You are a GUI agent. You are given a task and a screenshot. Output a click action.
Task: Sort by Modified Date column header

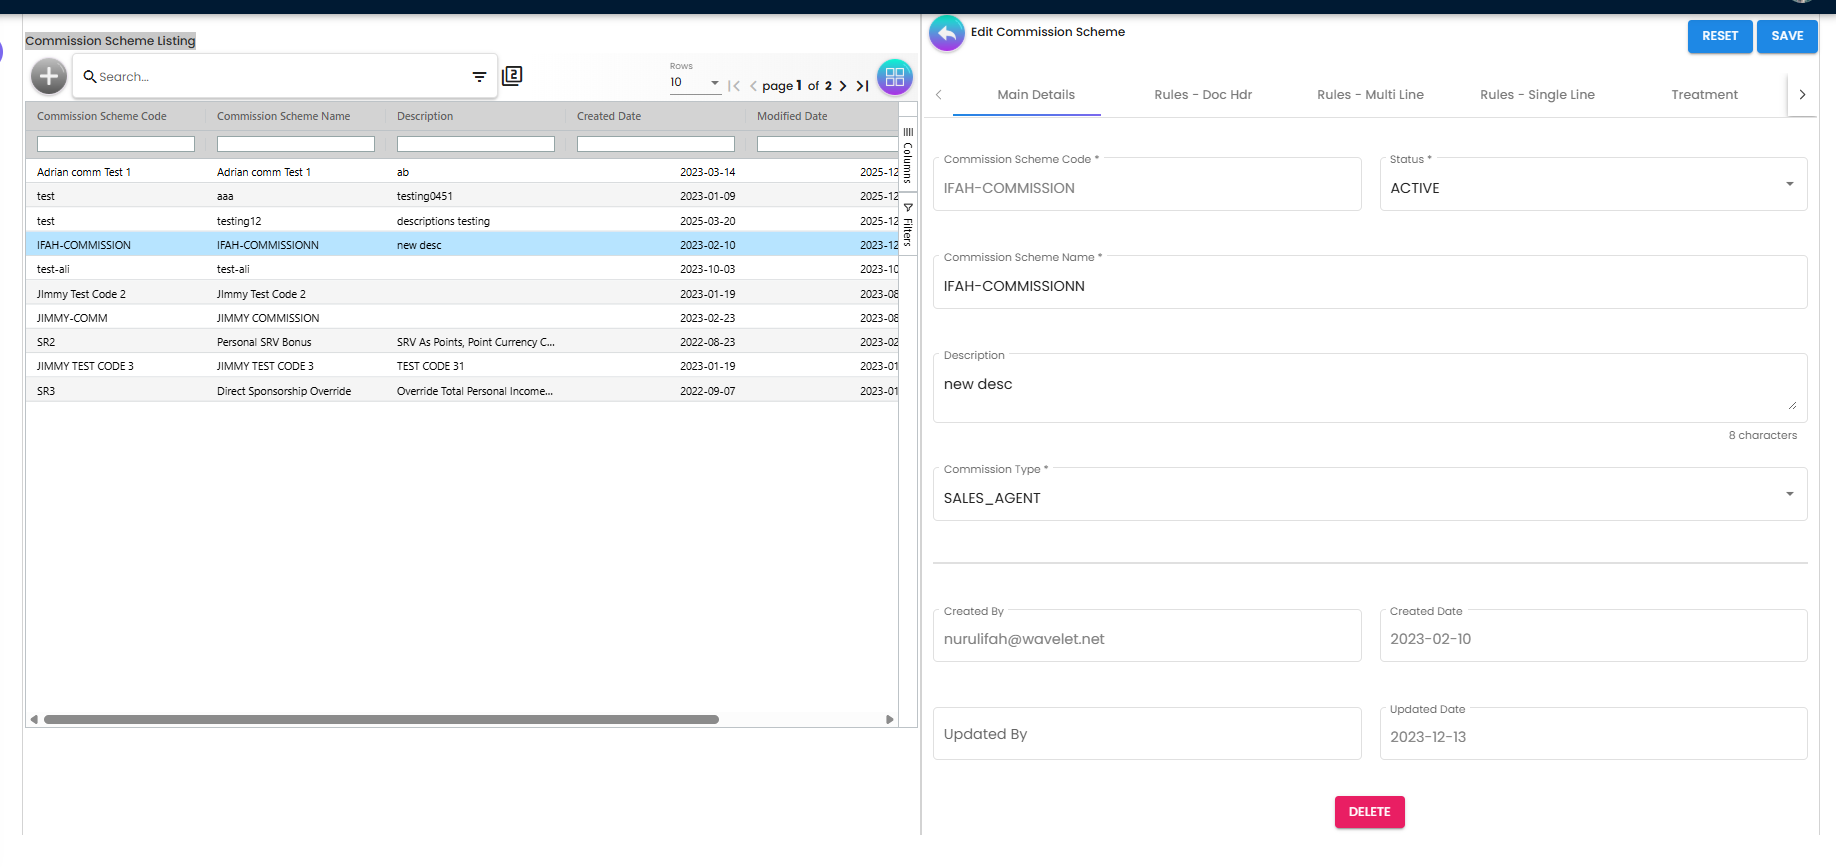click(x=792, y=116)
